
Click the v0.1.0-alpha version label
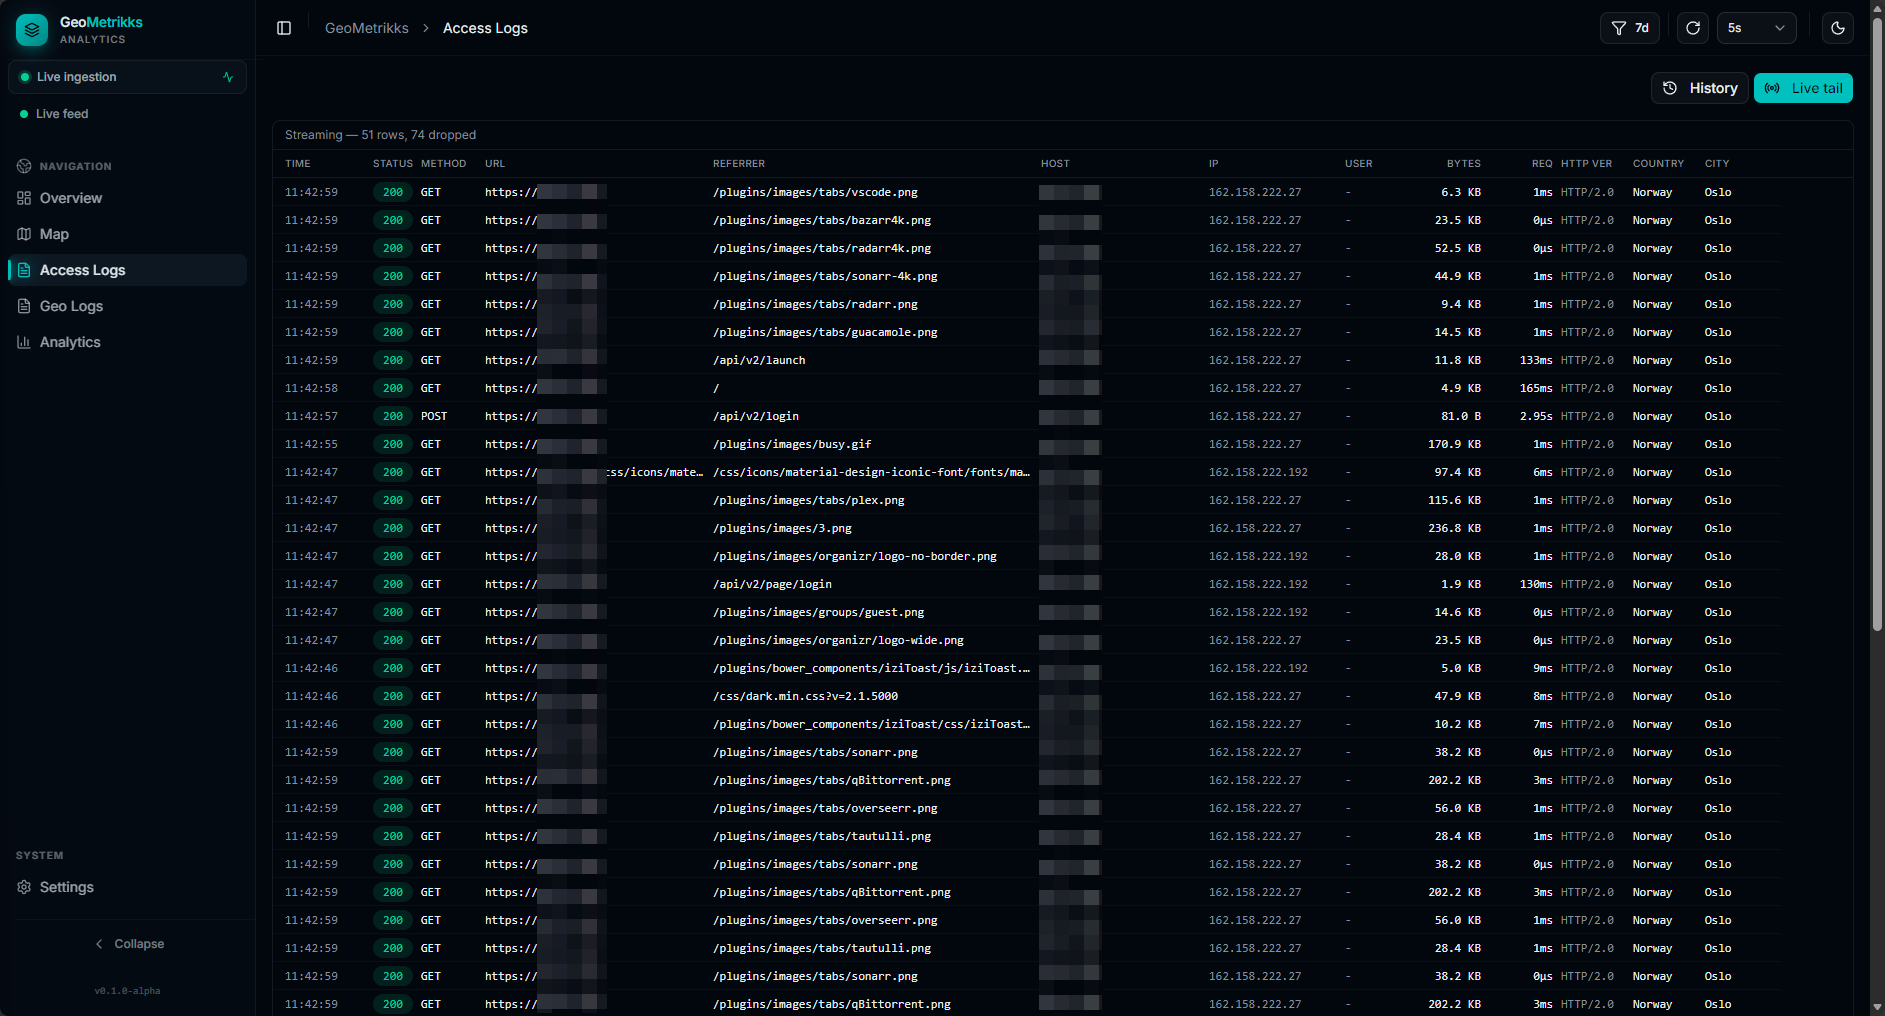[127, 991]
